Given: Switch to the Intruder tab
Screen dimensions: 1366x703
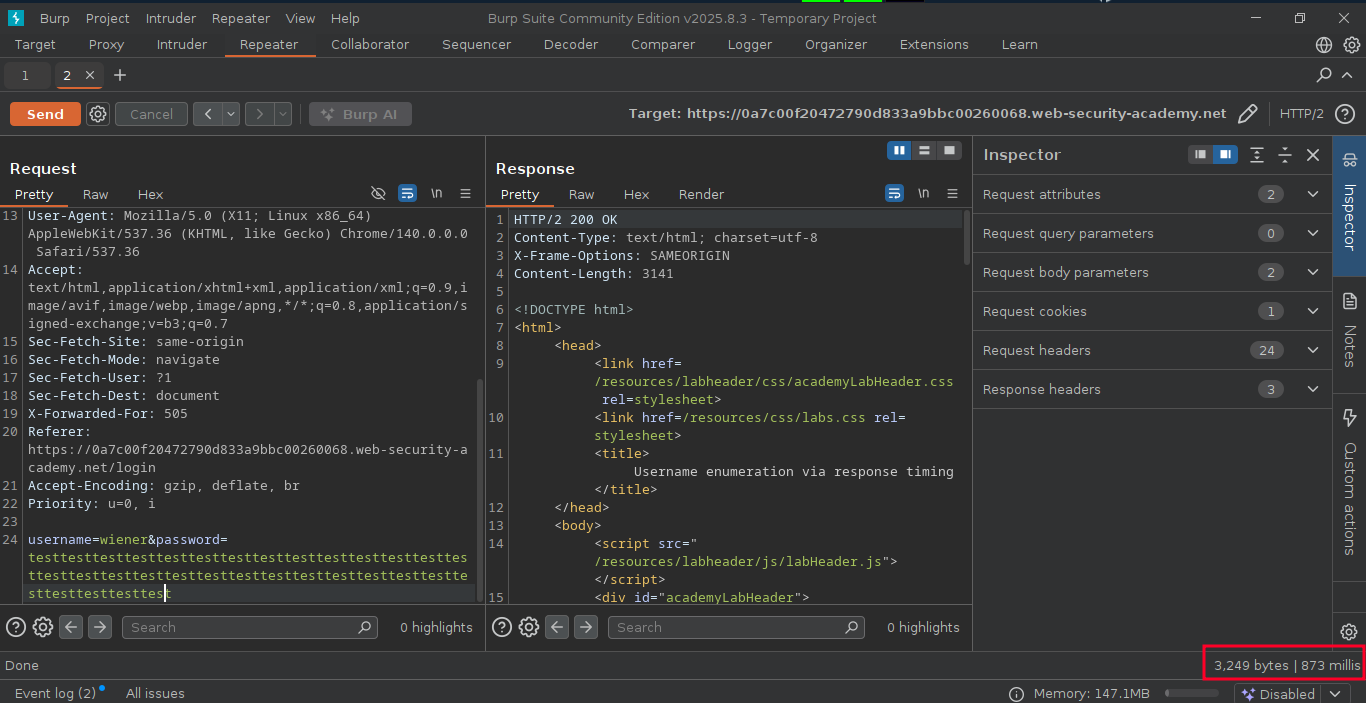Looking at the screenshot, I should (182, 45).
